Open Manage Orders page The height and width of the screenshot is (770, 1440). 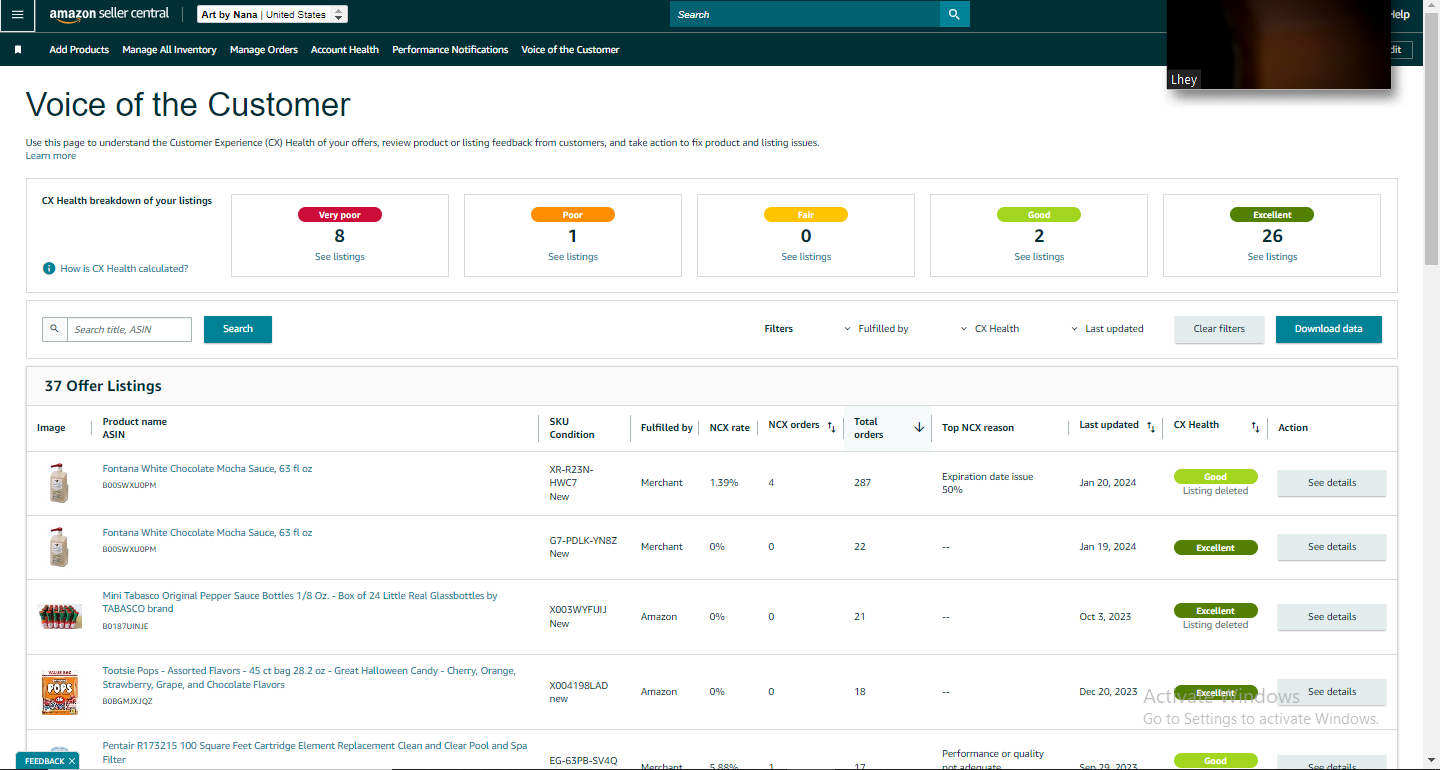click(264, 50)
